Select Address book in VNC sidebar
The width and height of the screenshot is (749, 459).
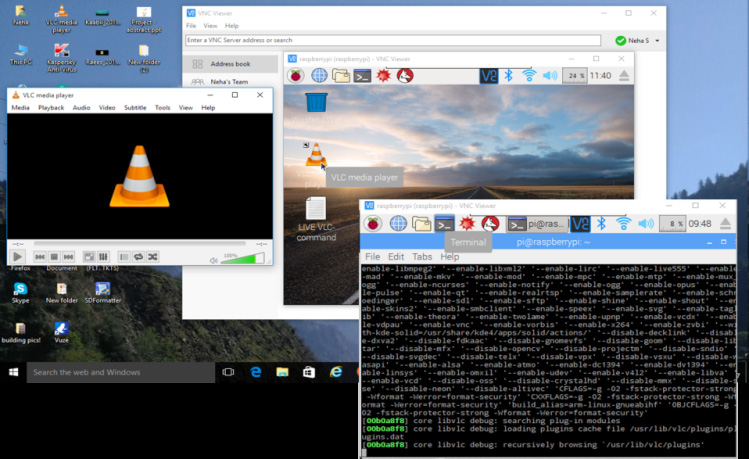click(230, 64)
